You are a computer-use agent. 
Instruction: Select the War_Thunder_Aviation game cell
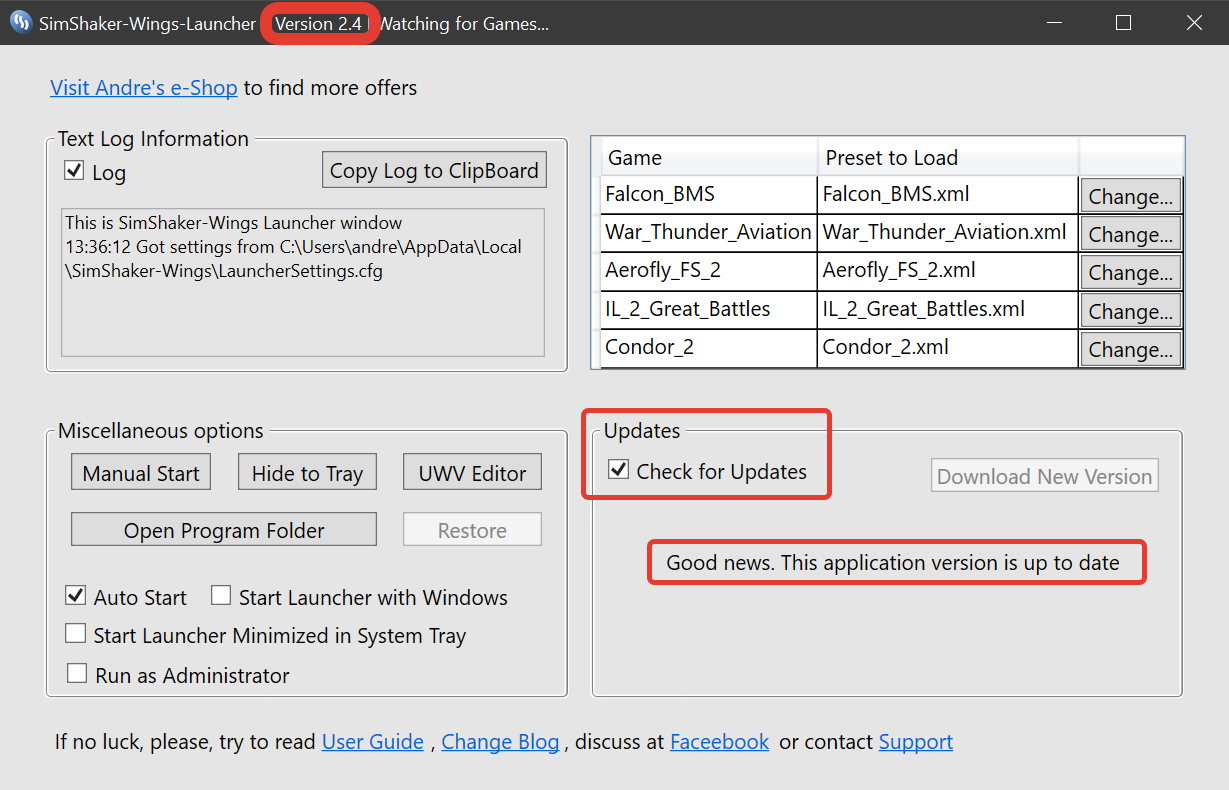[x=708, y=232]
